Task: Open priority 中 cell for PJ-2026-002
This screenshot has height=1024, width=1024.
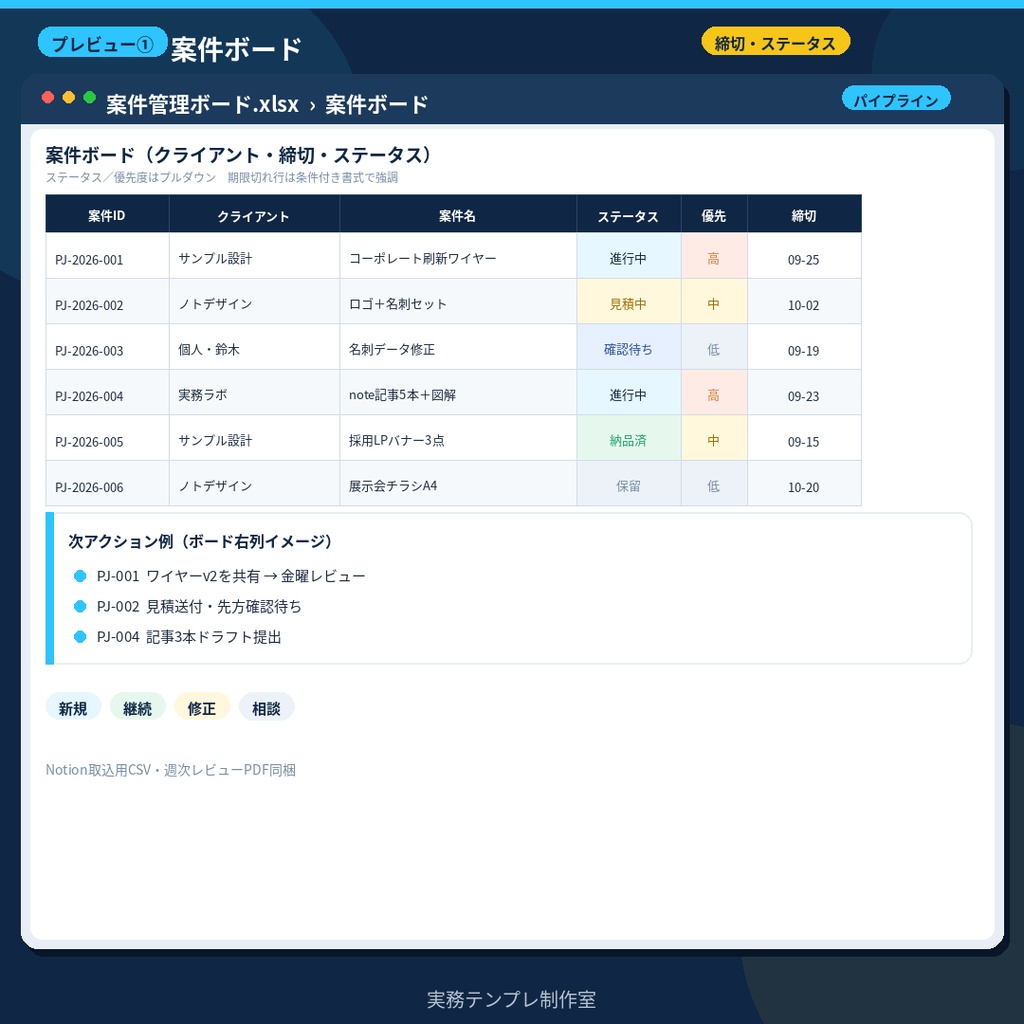Action: tap(714, 302)
